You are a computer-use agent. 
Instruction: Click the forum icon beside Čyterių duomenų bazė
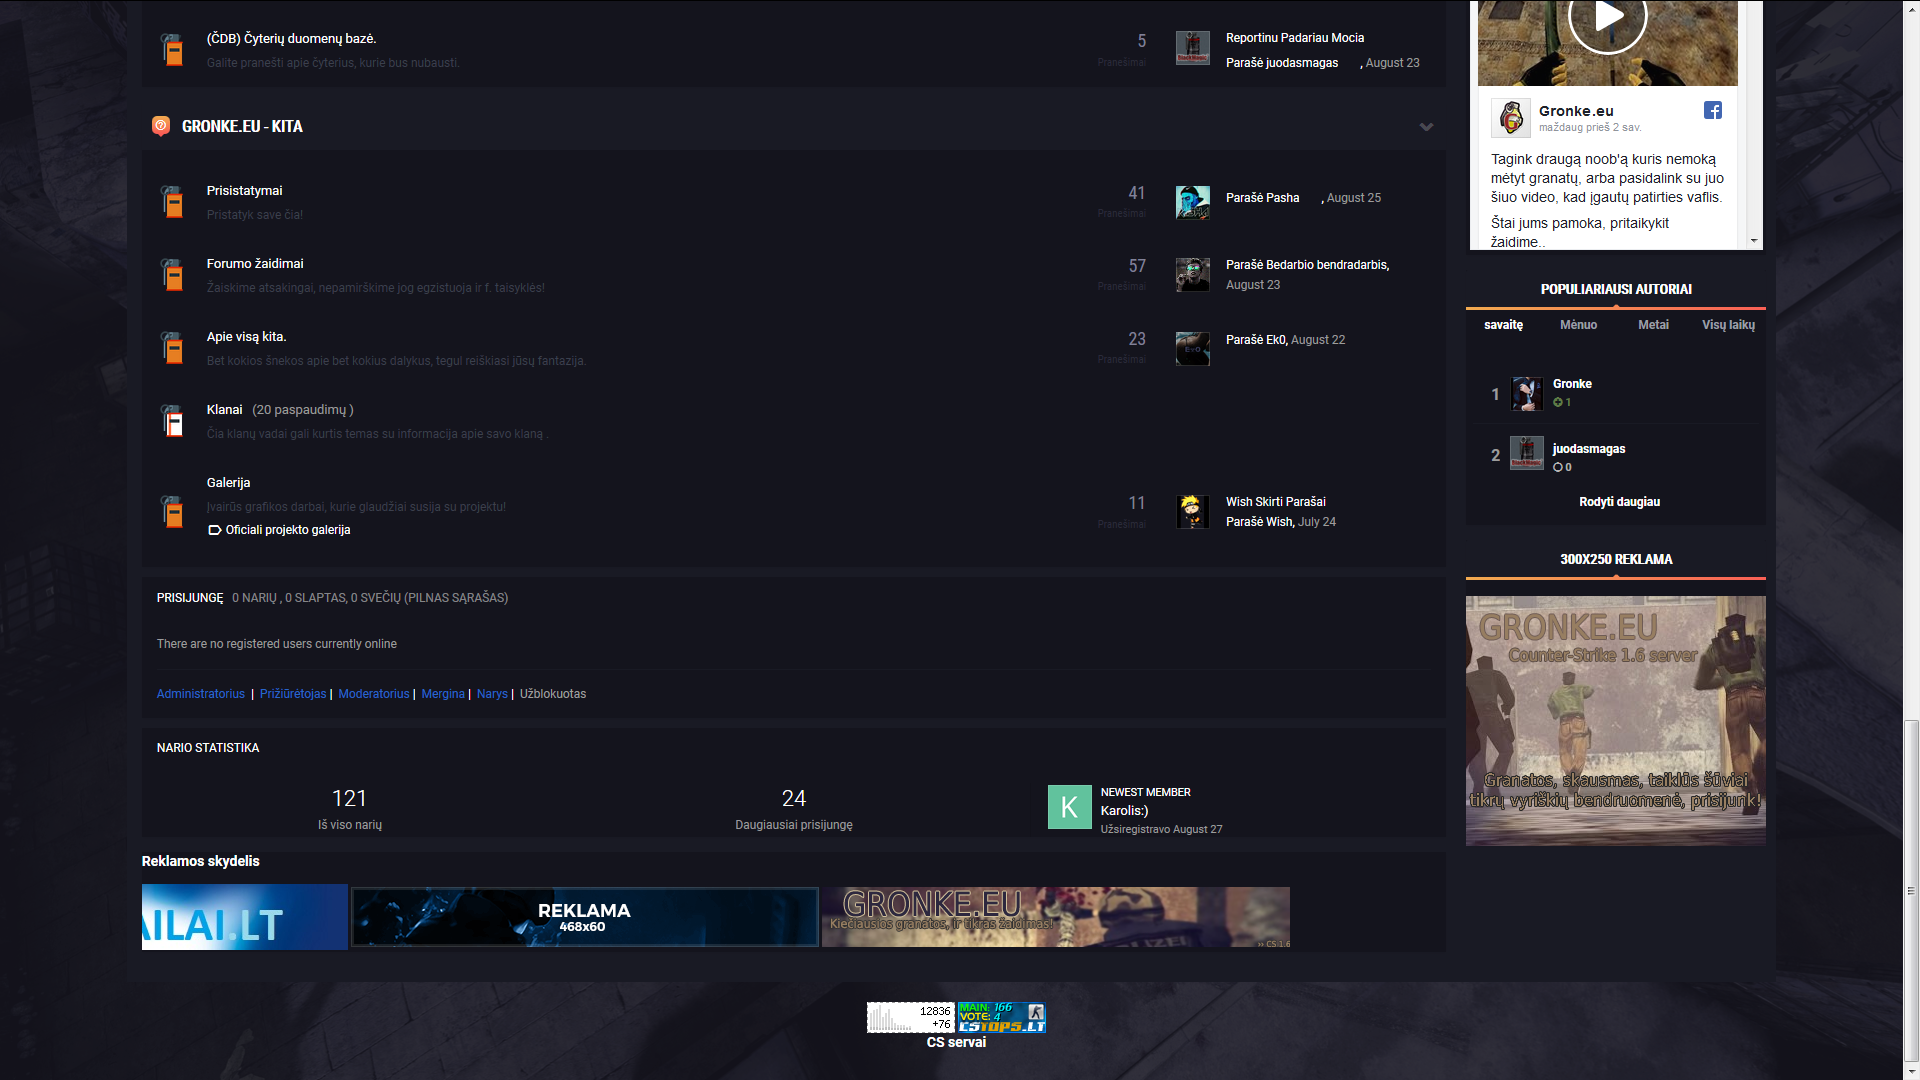[172, 49]
